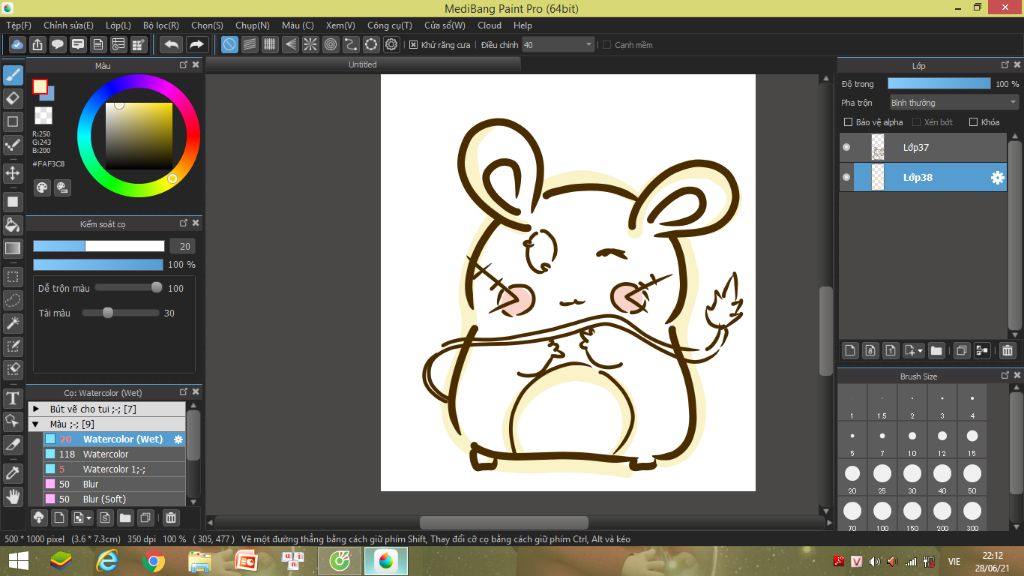Undo the last action in toolbar
The height and width of the screenshot is (576, 1024).
[171, 44]
